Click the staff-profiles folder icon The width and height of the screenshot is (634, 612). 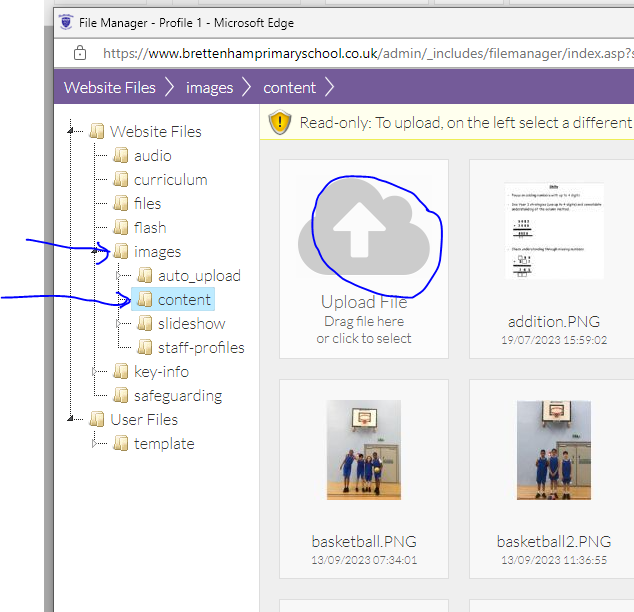[x=144, y=347]
